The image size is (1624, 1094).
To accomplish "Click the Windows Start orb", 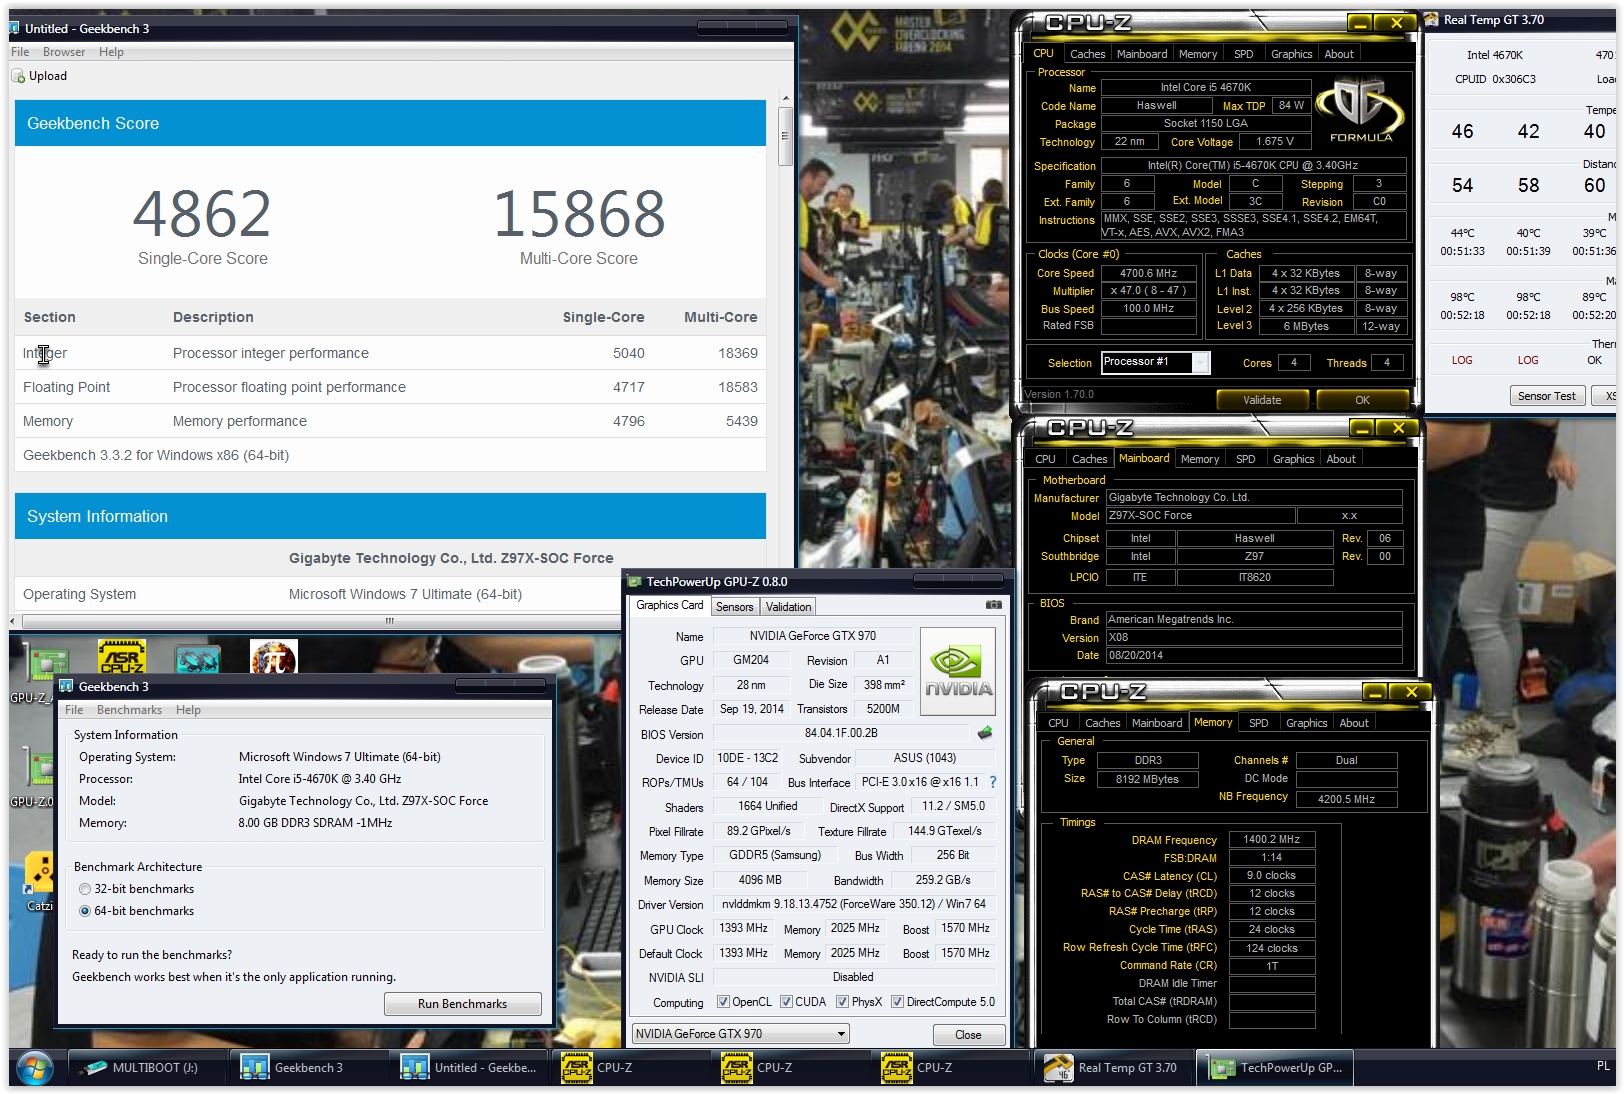I will pos(34,1068).
